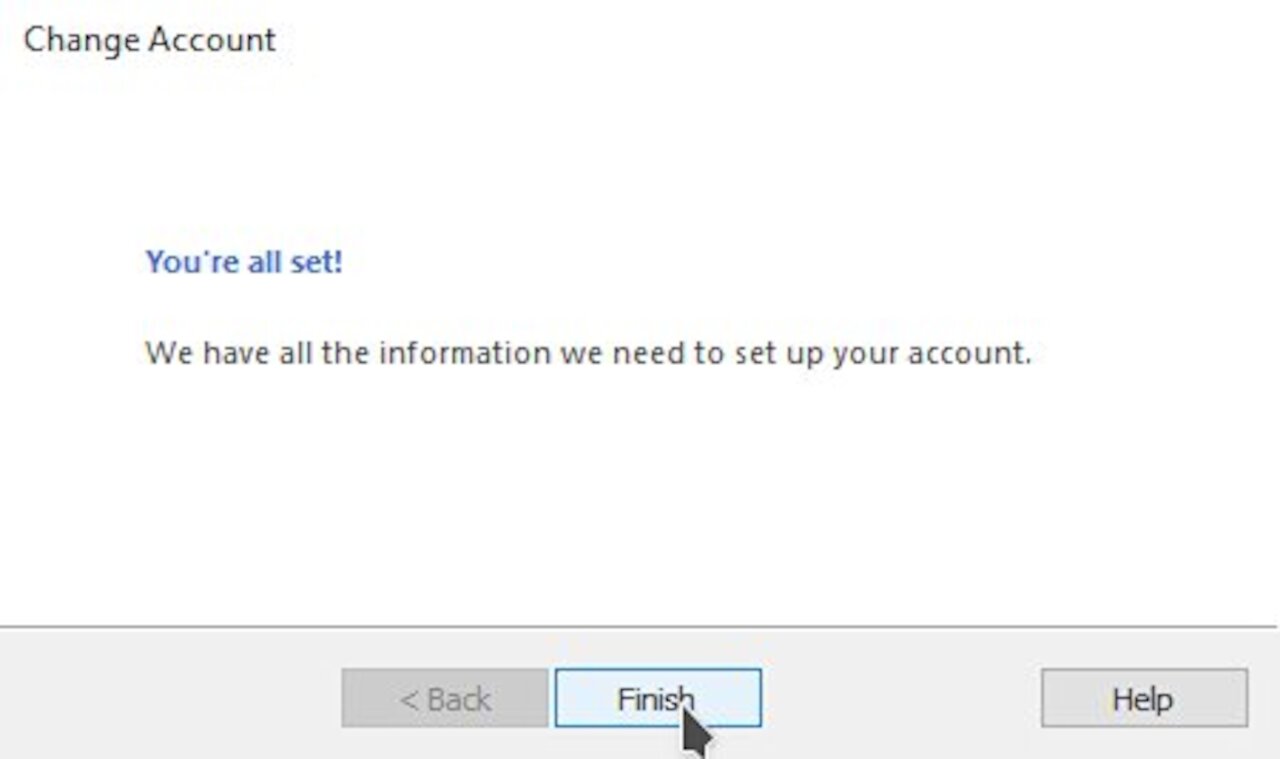Select Help at bottom right
The width and height of the screenshot is (1280, 759).
pos(1143,699)
